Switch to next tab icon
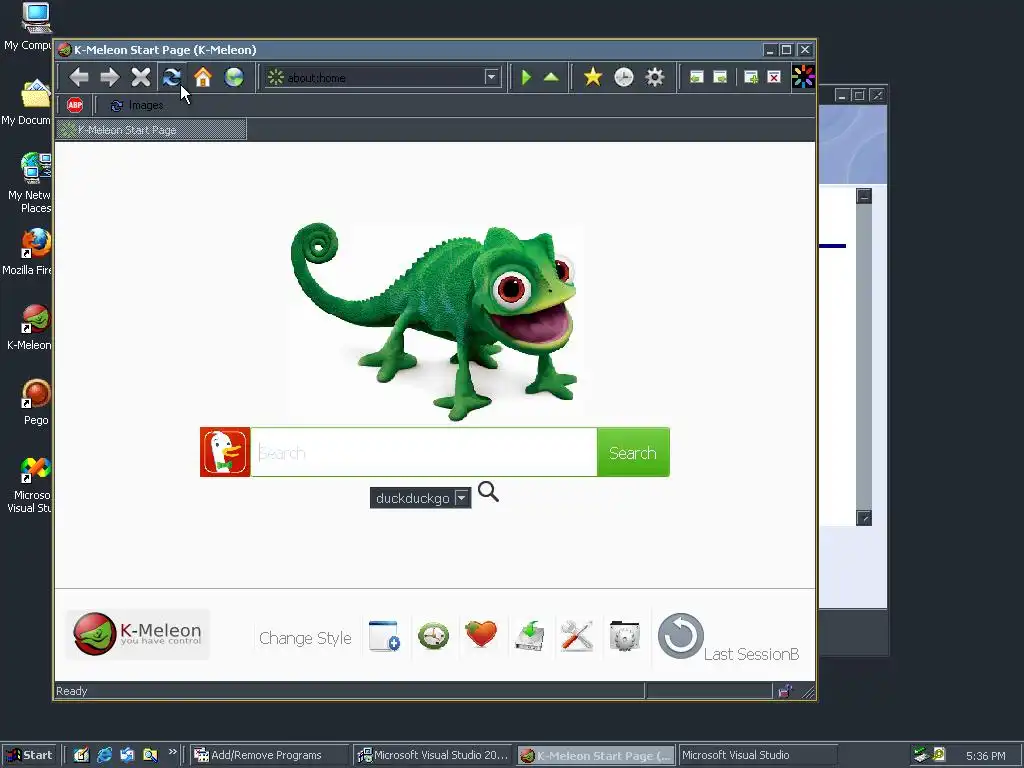Image resolution: width=1024 pixels, height=768 pixels. 720,77
